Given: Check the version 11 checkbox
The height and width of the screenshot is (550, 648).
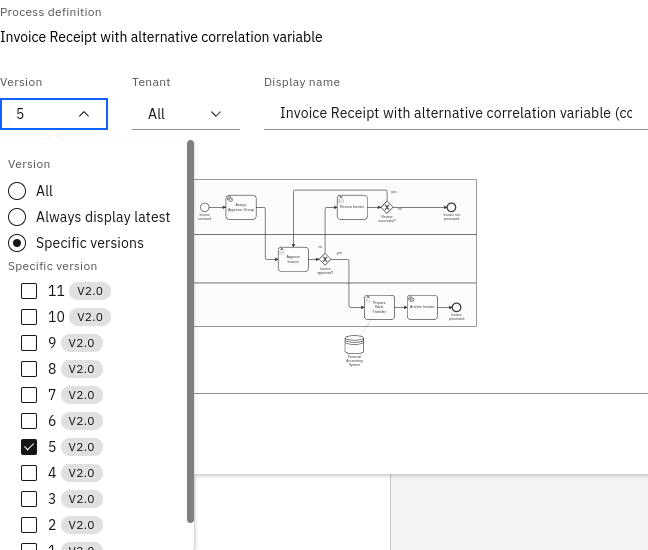Looking at the screenshot, I should [29, 291].
